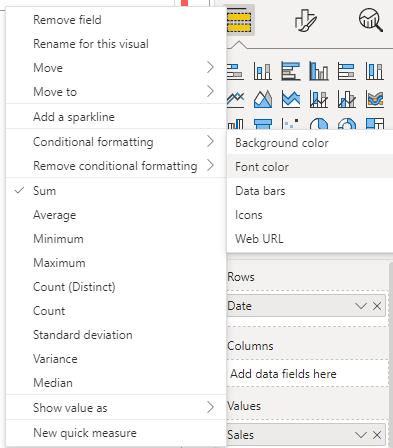Click the Rows section label
Viewport: 393px width, 448px height.
pos(241,277)
